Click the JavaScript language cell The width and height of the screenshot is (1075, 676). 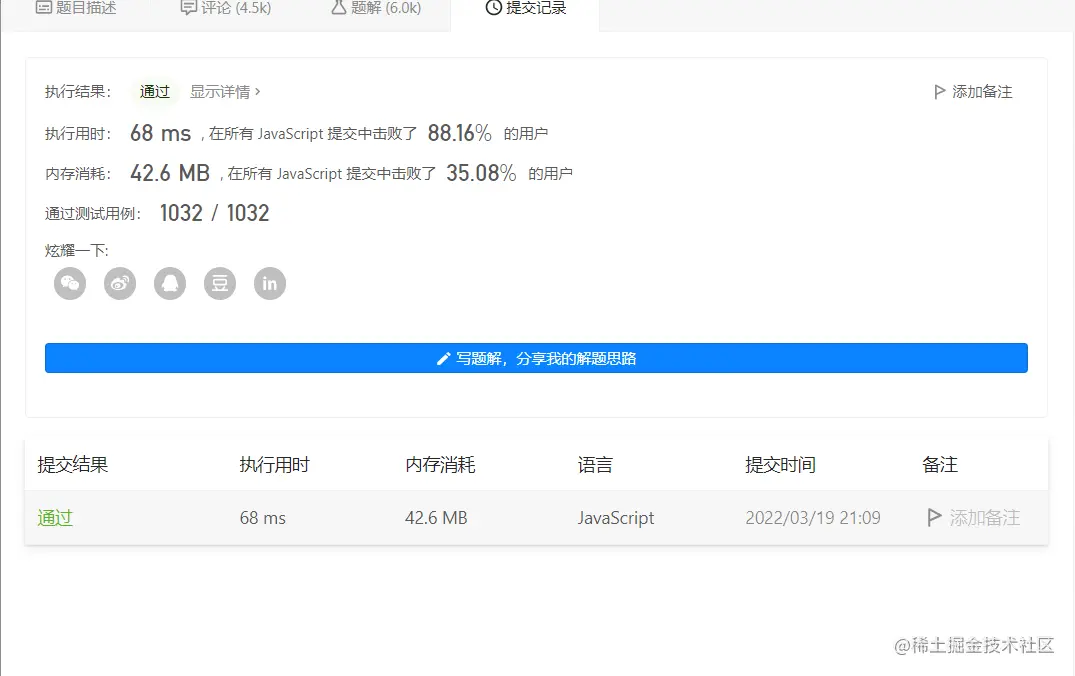click(616, 518)
